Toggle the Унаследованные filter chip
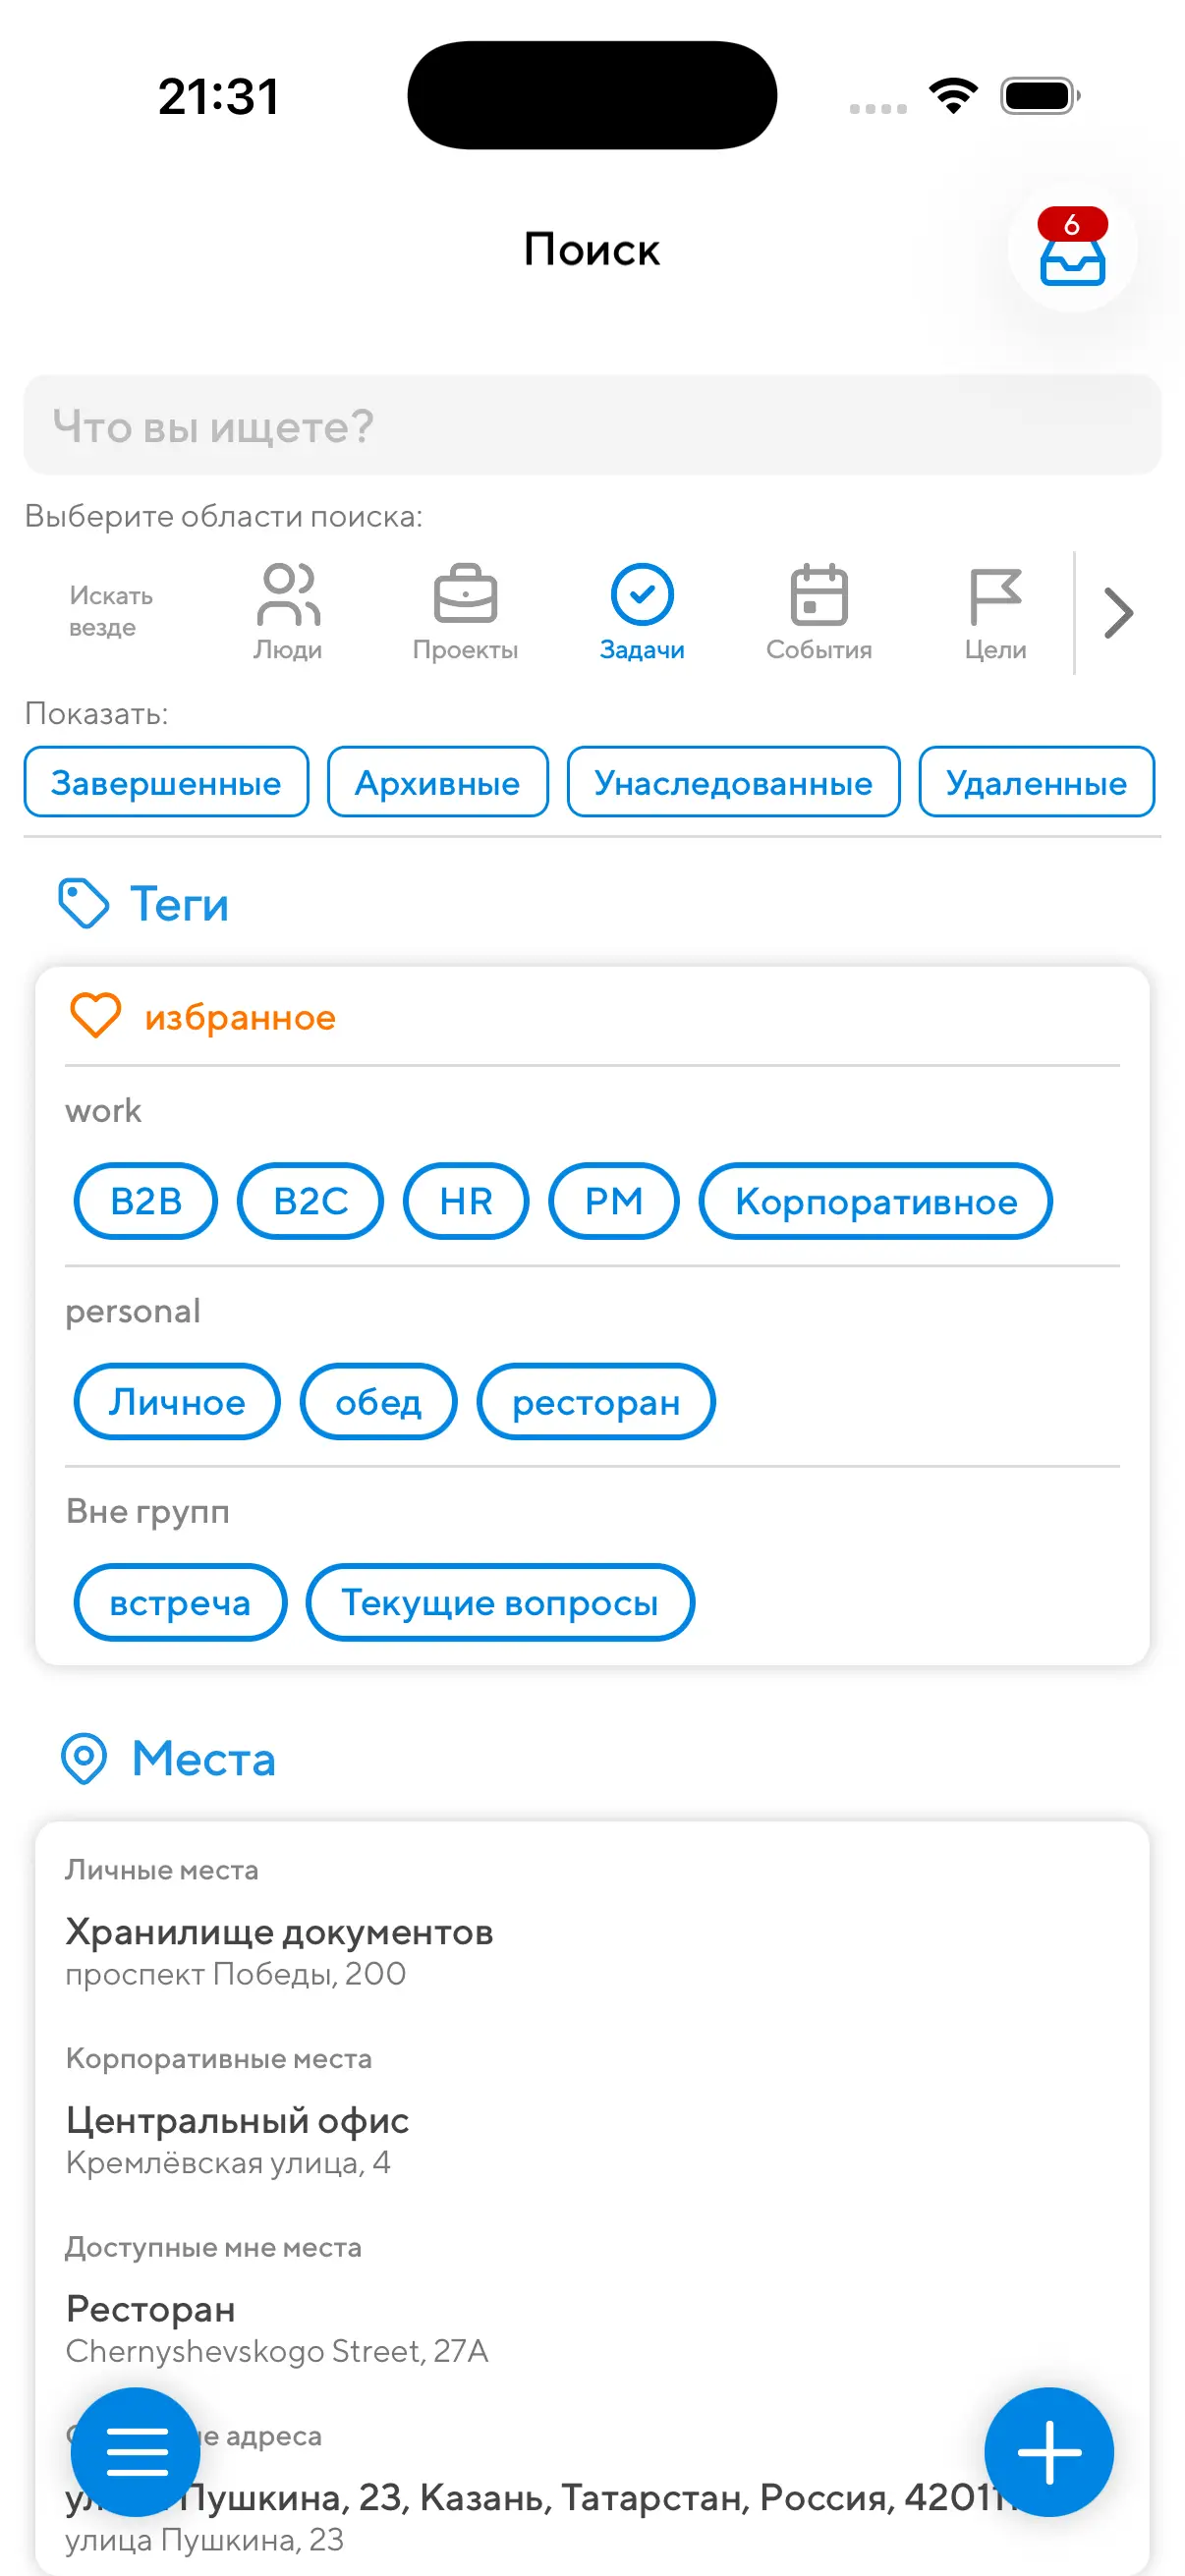 [733, 782]
